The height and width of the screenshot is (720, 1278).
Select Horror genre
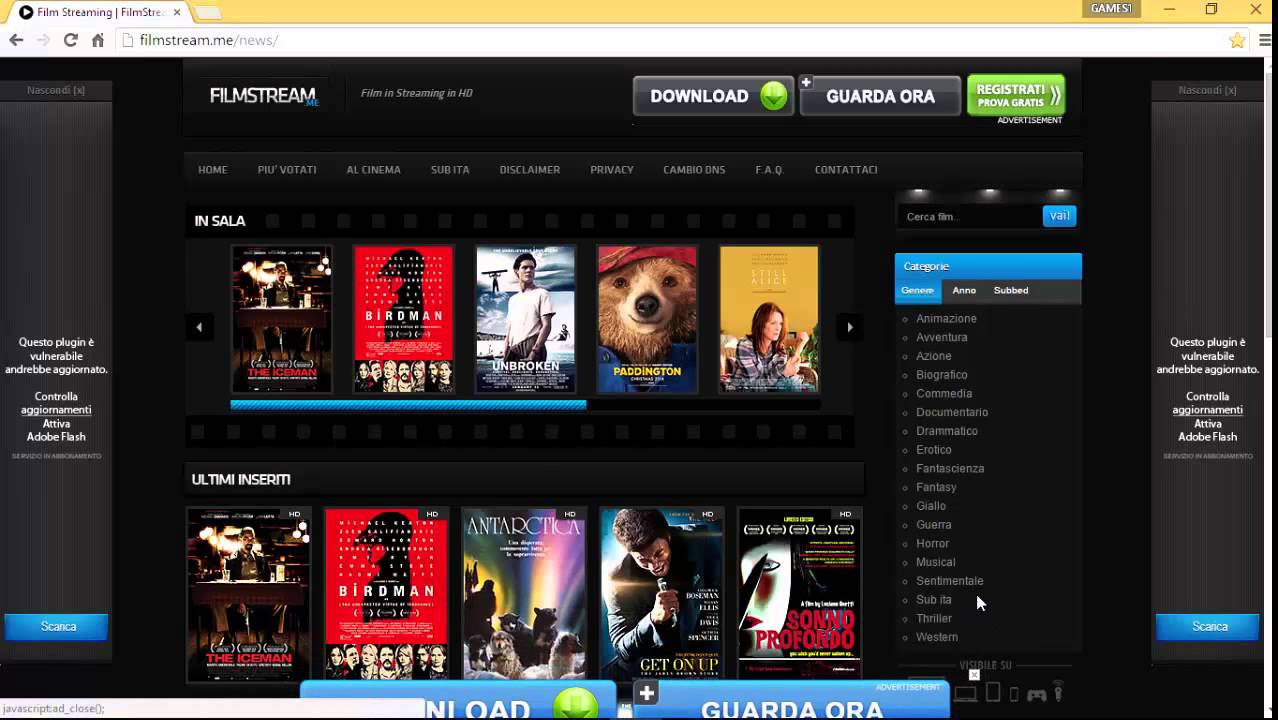point(933,544)
